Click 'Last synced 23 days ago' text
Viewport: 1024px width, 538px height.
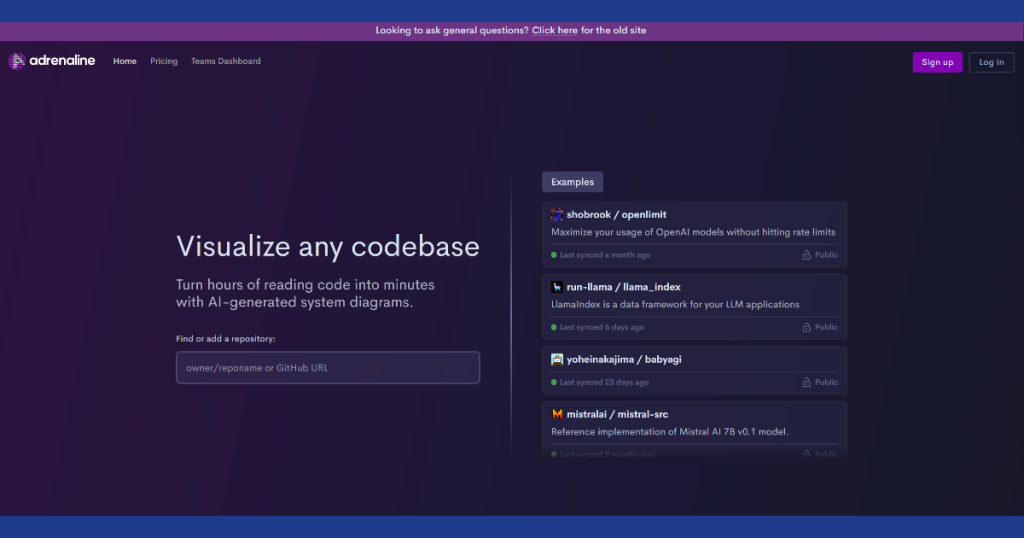click(604, 383)
